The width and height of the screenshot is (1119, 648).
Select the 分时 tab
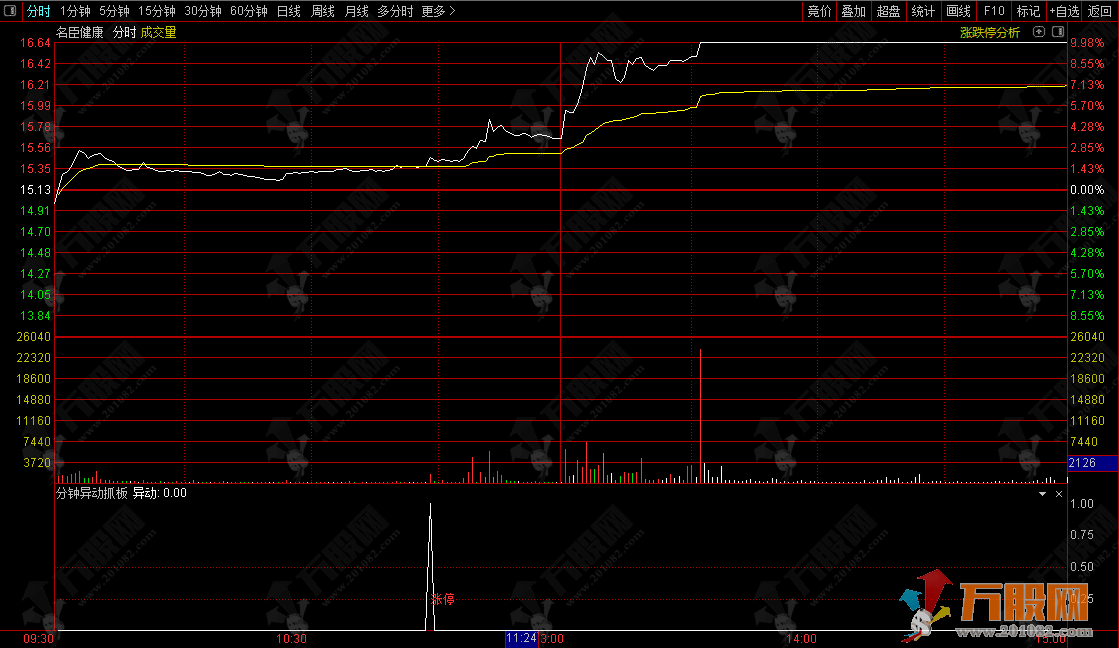pos(38,11)
